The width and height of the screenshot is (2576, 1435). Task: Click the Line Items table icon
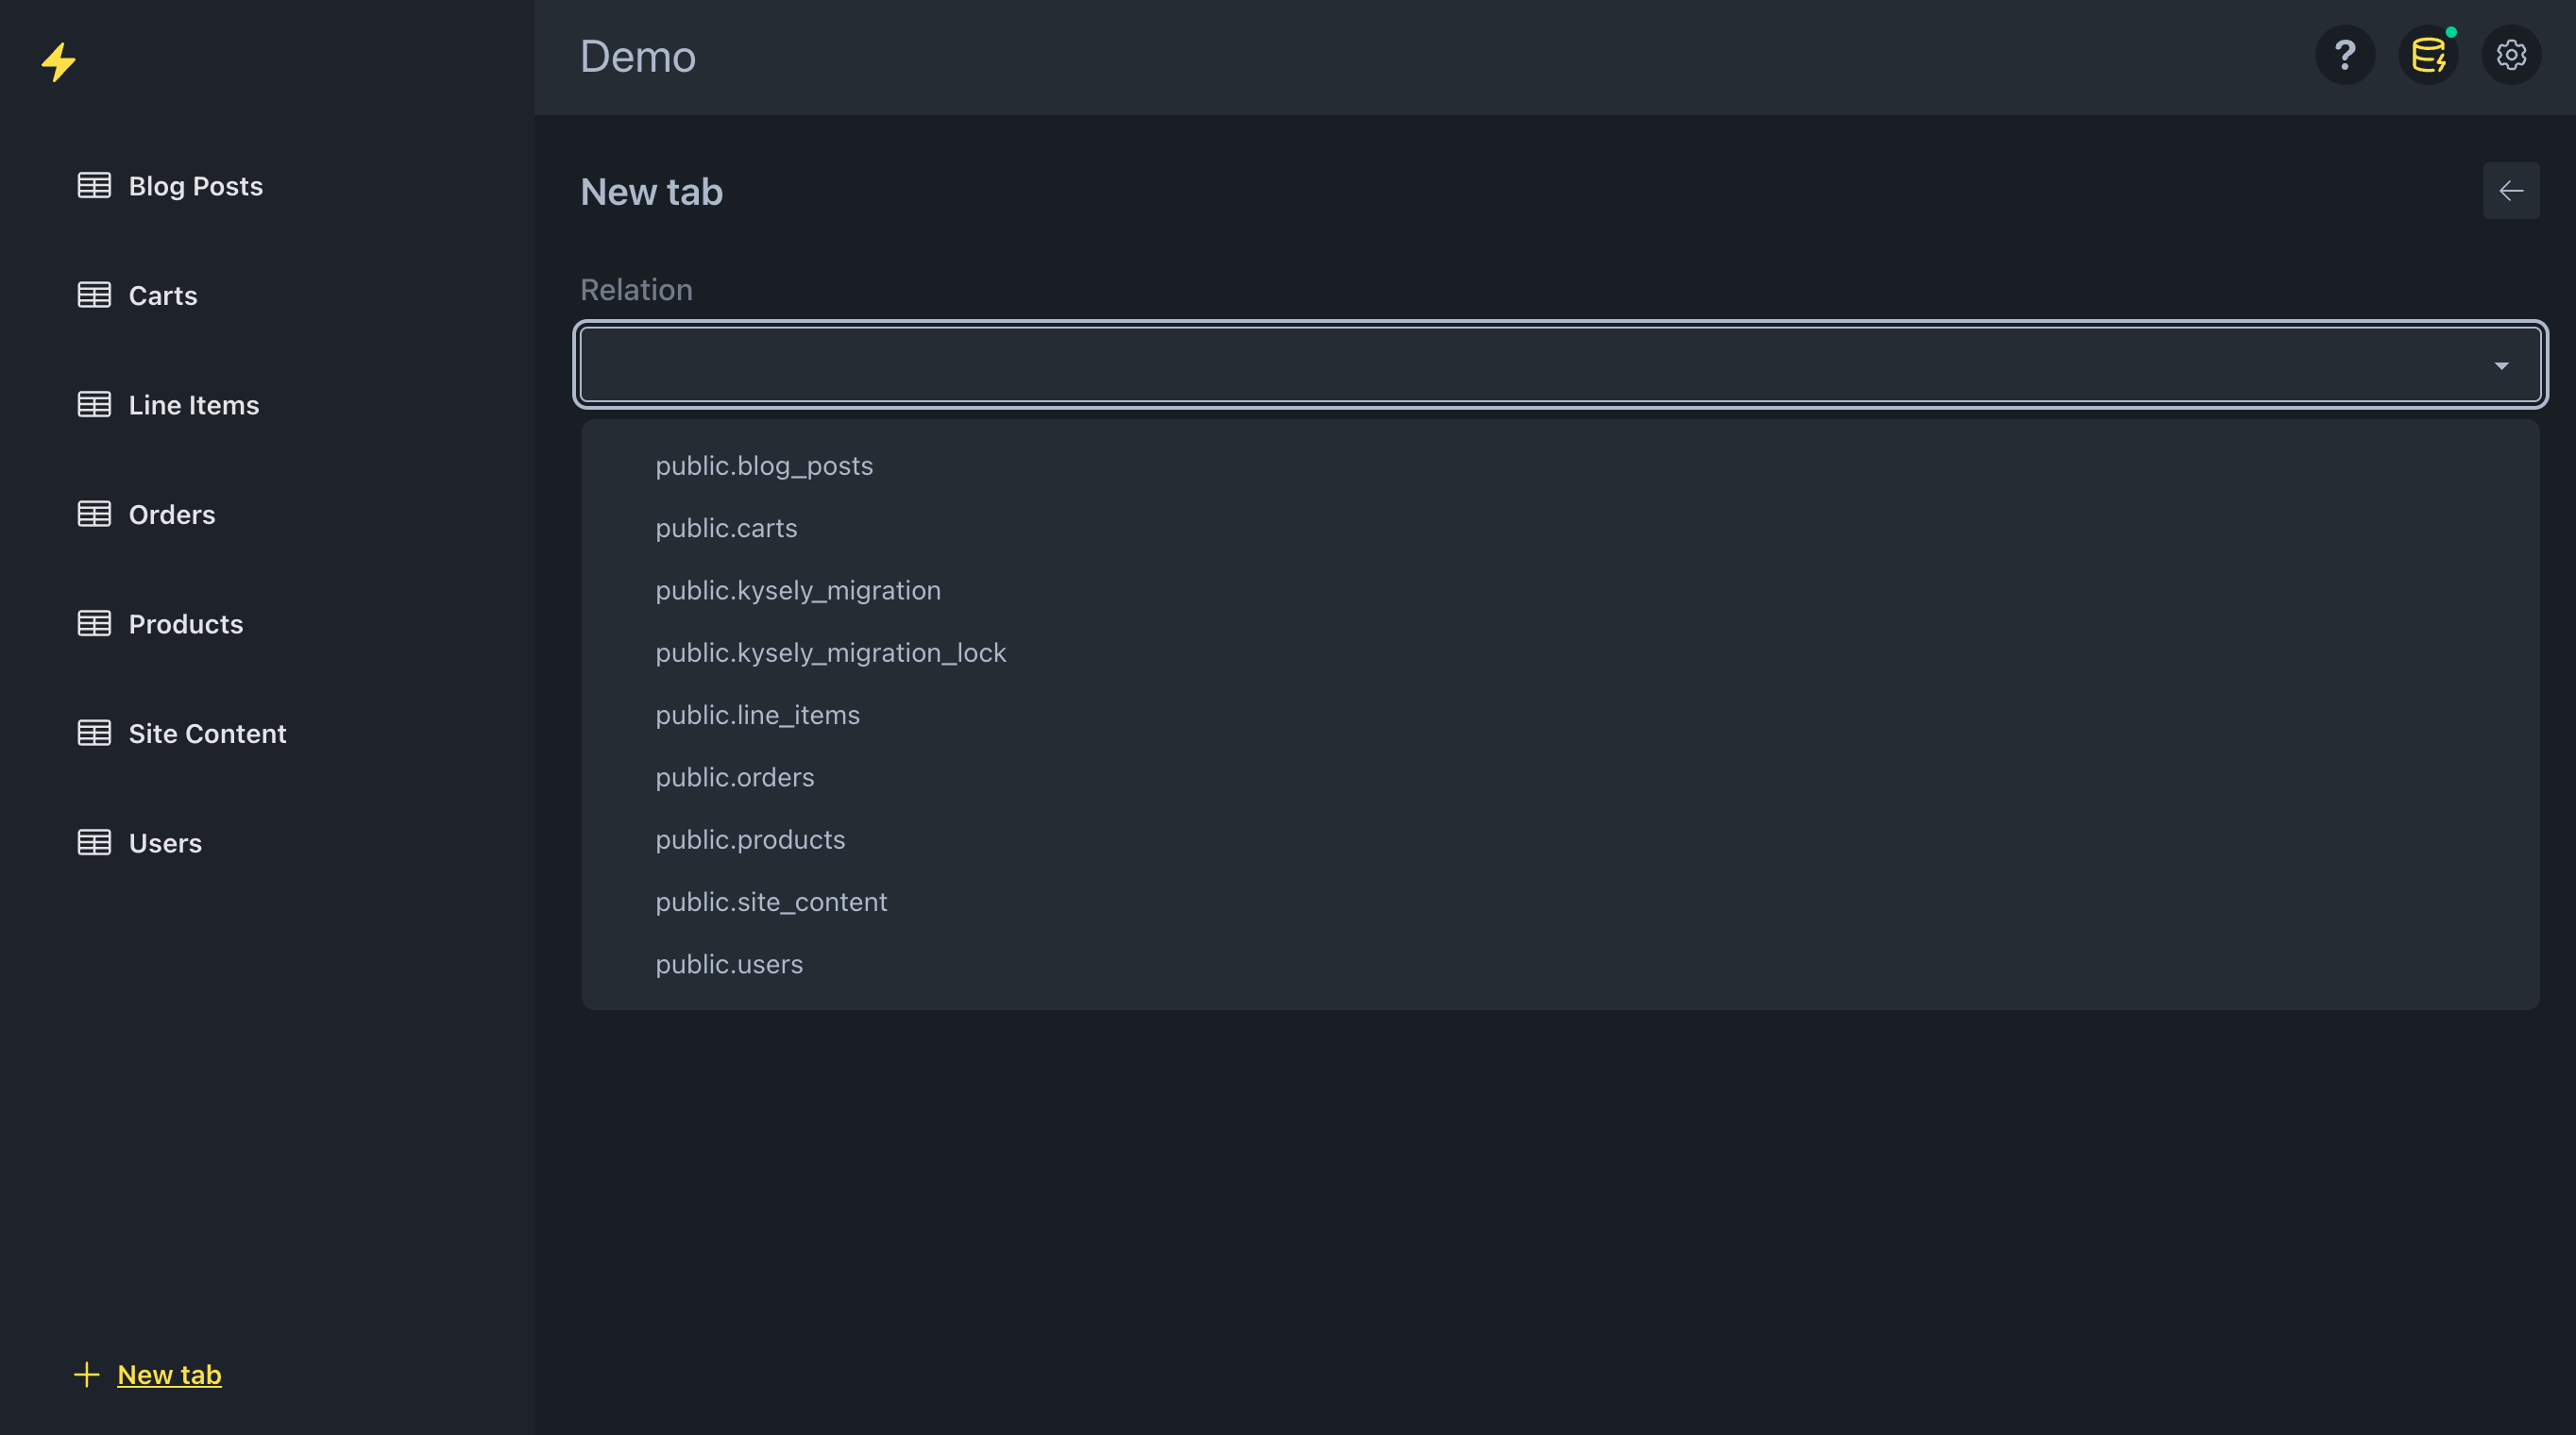[x=94, y=404]
